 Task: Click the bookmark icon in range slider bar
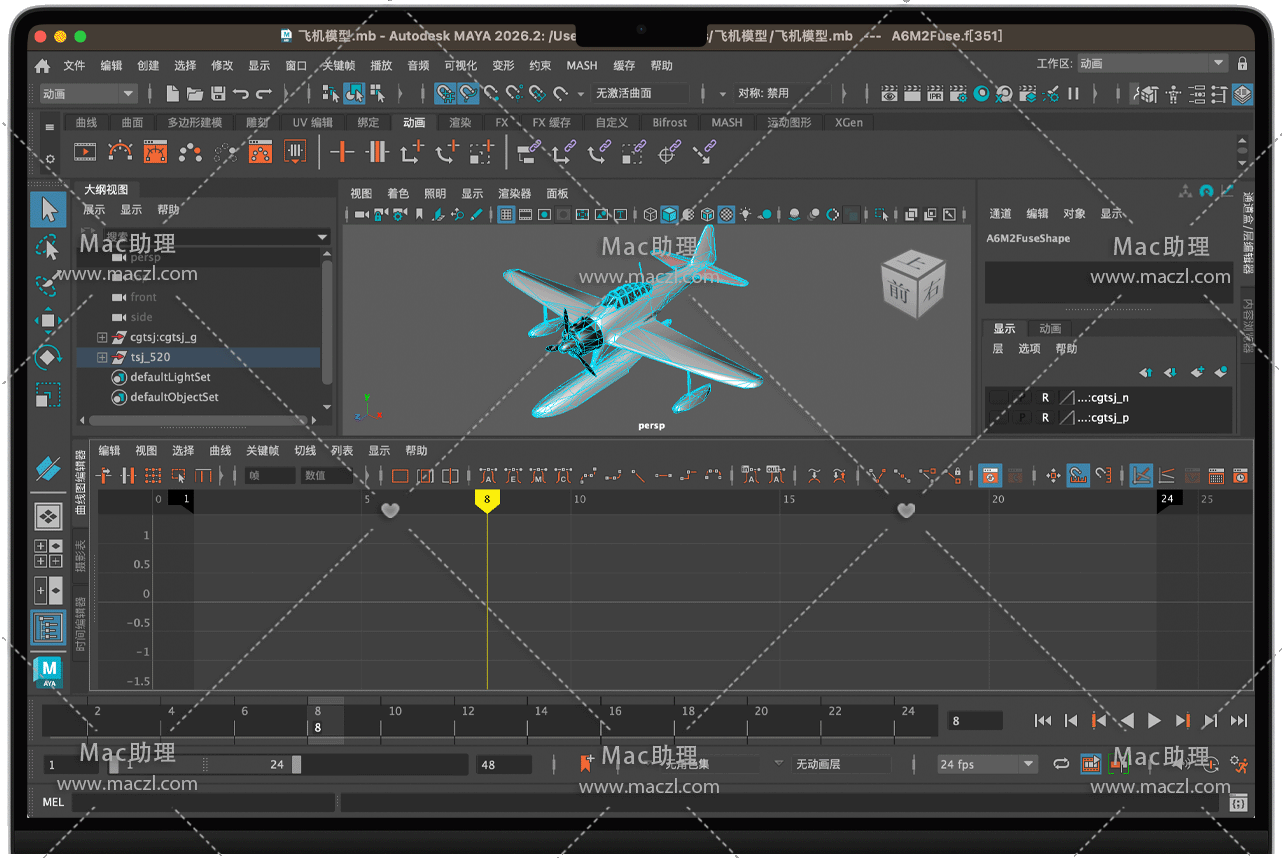tap(586, 764)
